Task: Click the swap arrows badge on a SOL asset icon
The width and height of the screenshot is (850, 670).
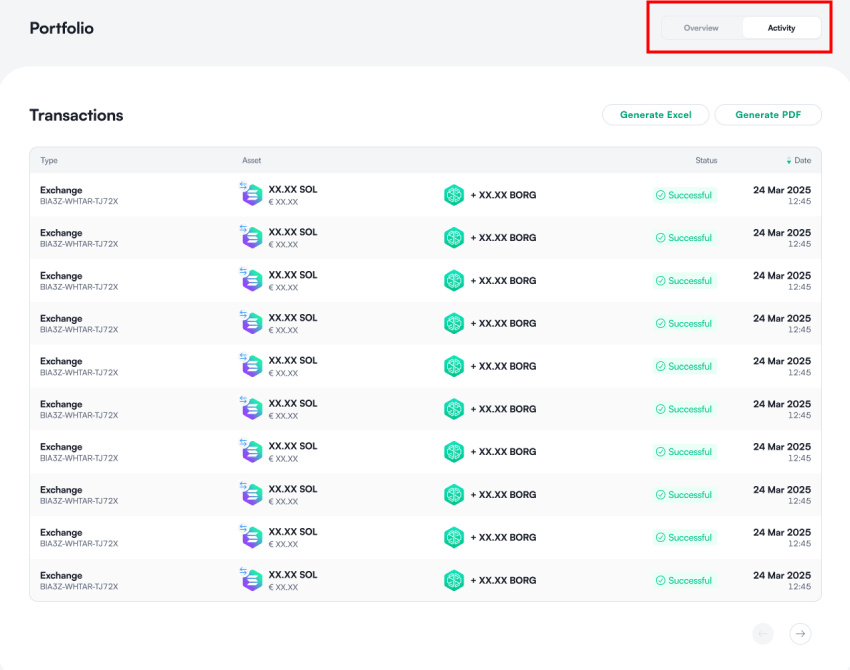Action: (x=244, y=187)
